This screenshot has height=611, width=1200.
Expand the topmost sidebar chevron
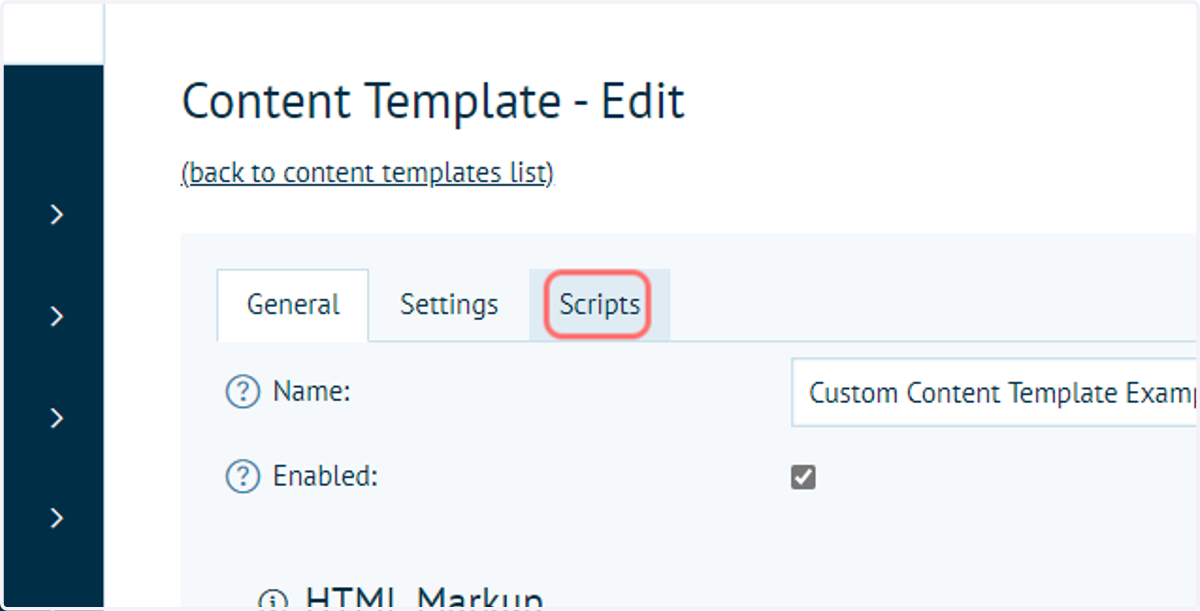click(57, 214)
